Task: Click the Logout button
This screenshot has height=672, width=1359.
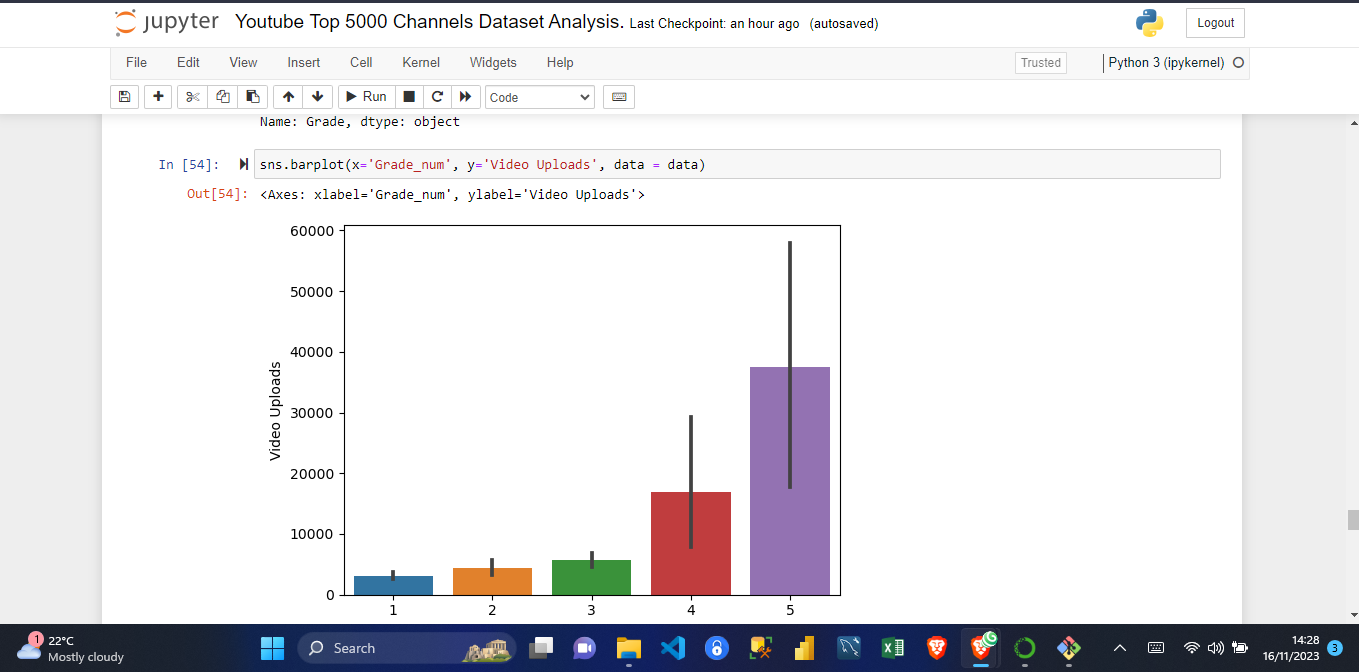Action: [x=1215, y=23]
